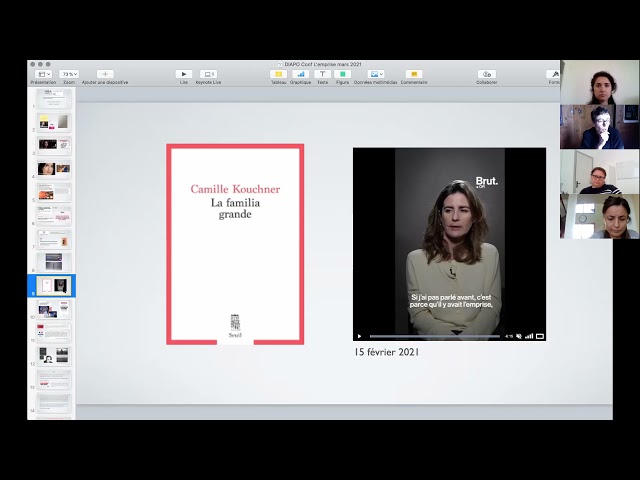This screenshot has width=640, height=480.
Task: Click the Collaborer icon
Action: click(x=487, y=74)
